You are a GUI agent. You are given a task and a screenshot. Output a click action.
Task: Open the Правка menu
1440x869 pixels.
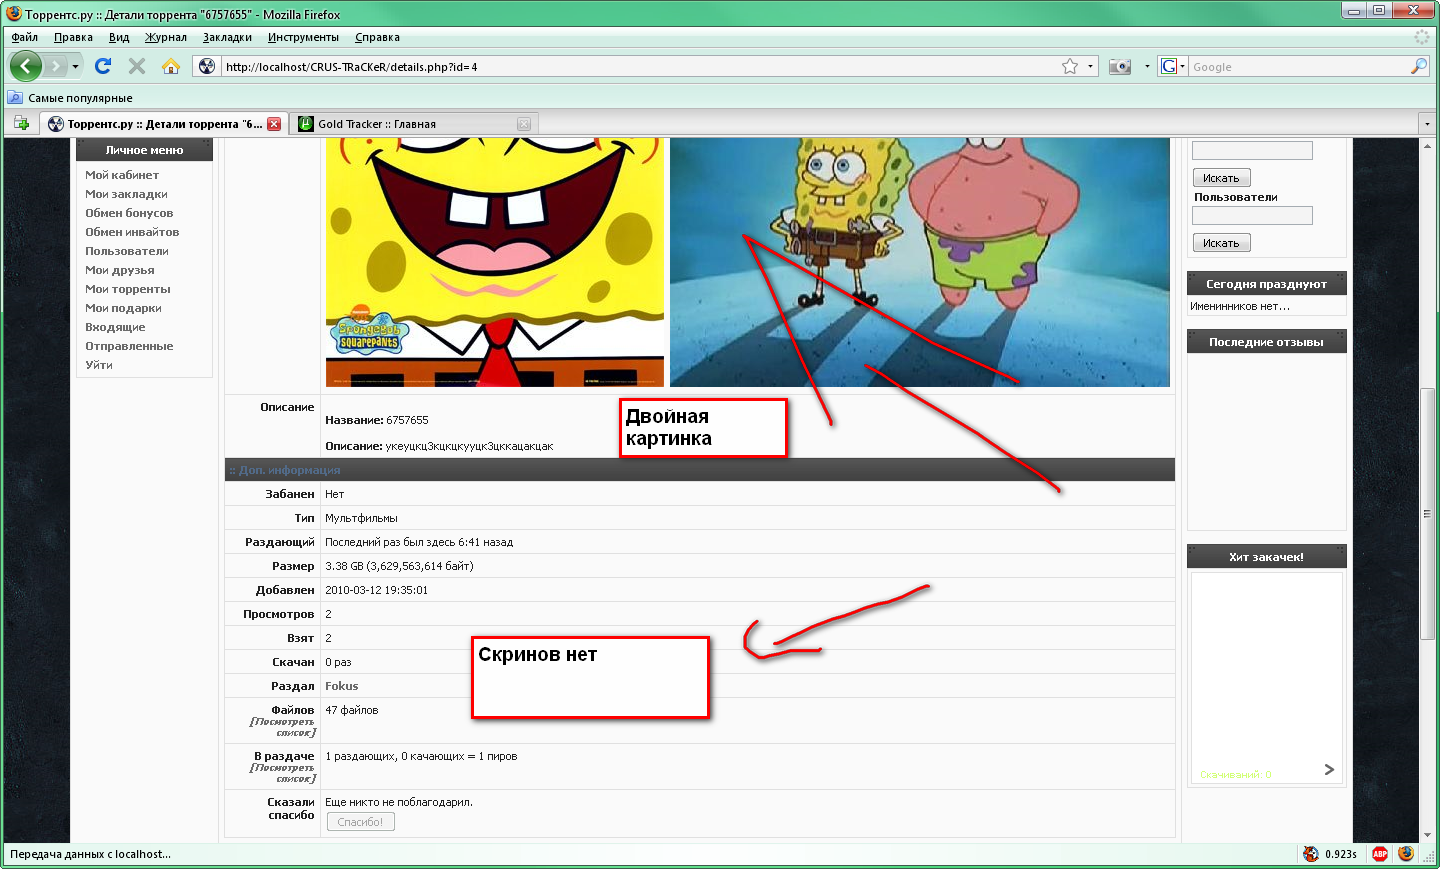click(x=73, y=37)
